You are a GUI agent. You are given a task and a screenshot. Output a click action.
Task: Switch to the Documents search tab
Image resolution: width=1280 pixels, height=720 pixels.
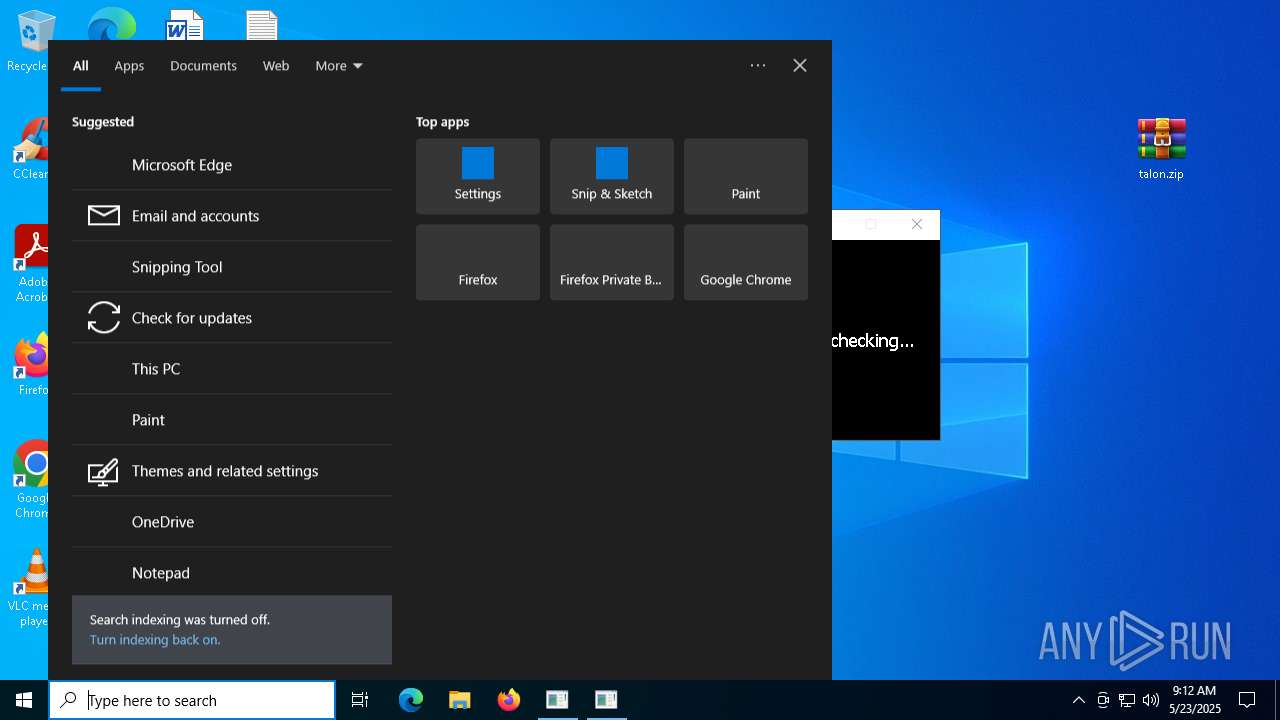(x=203, y=66)
